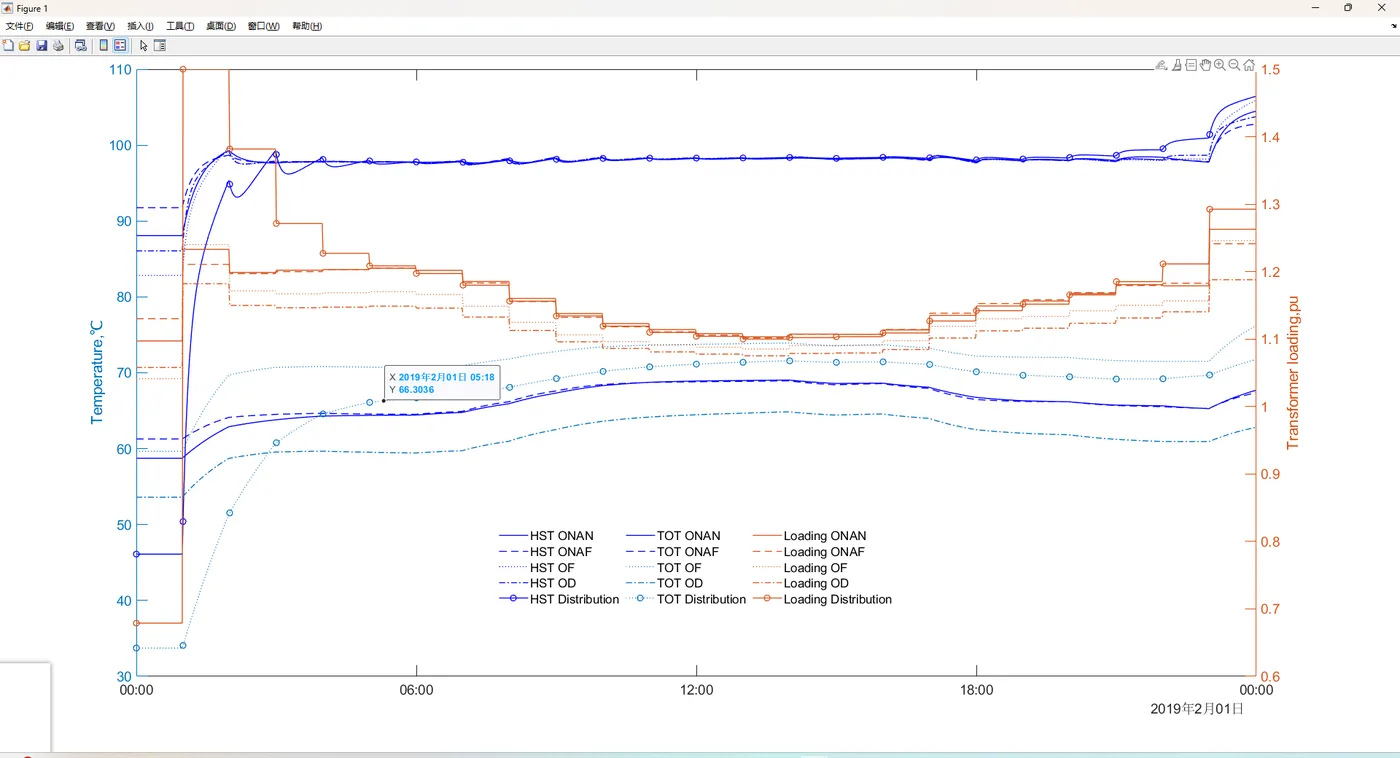
Task: Restore view with the home icon
Action: (x=1249, y=65)
